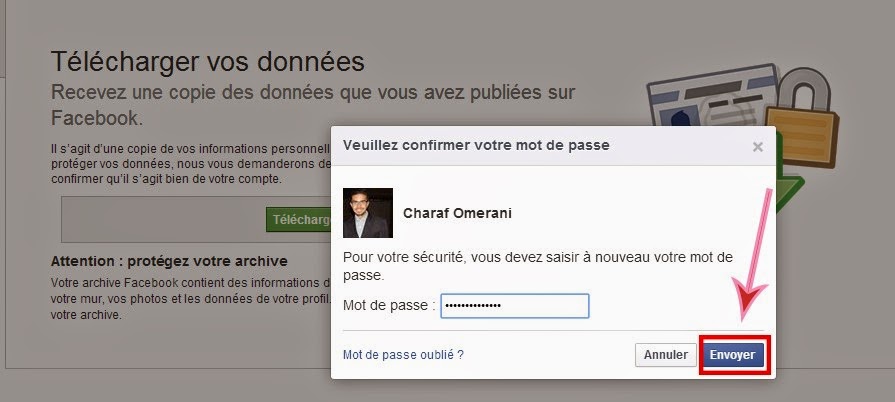Screen dimensions: 895x402
Task: Click the green Télécharger button
Action: (x=299, y=220)
